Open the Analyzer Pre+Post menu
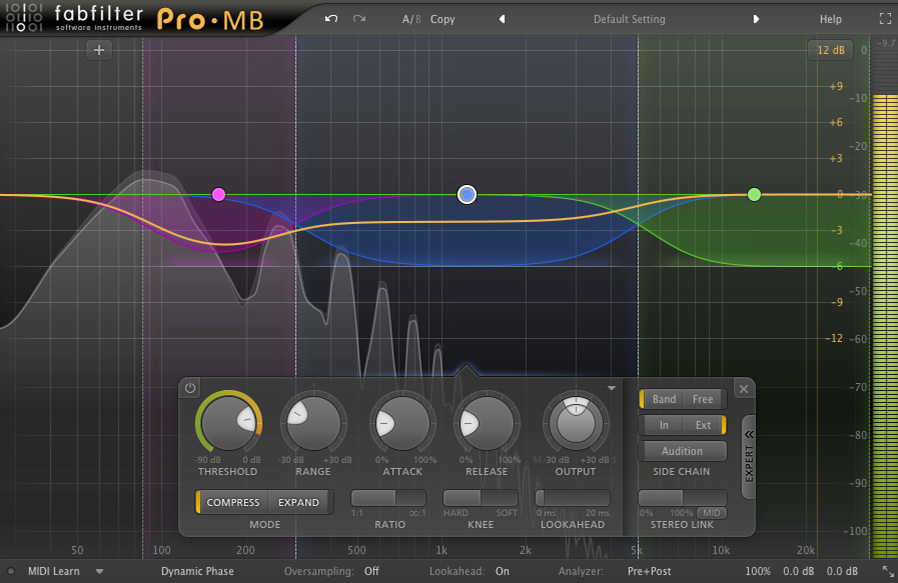898x583 pixels. tap(649, 571)
